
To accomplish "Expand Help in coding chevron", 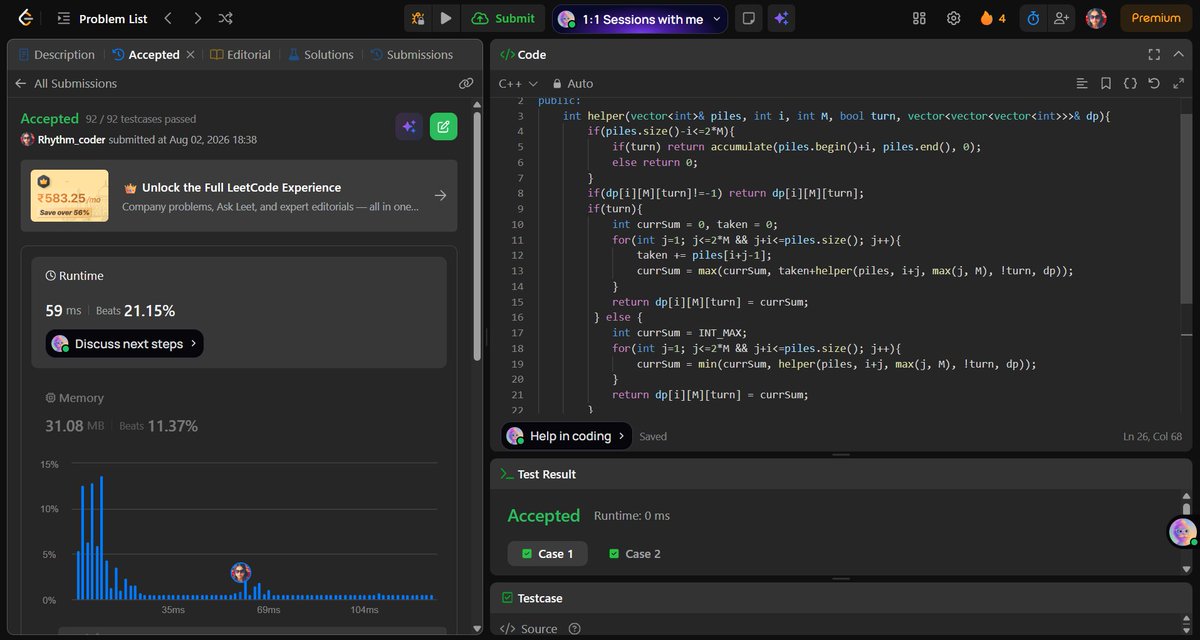I will pyautogui.click(x=621, y=436).
